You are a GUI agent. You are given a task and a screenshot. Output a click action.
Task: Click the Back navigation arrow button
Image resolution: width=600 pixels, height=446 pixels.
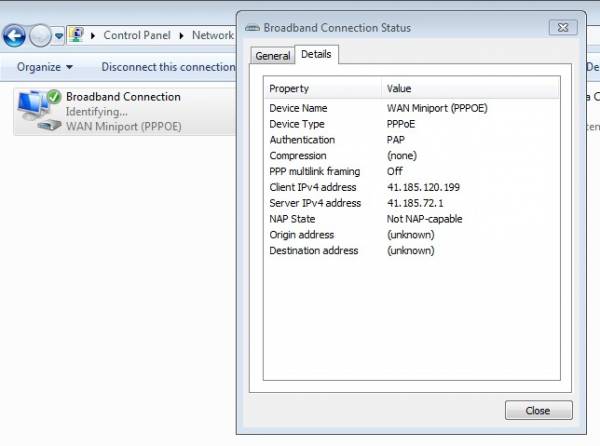click(x=15, y=36)
